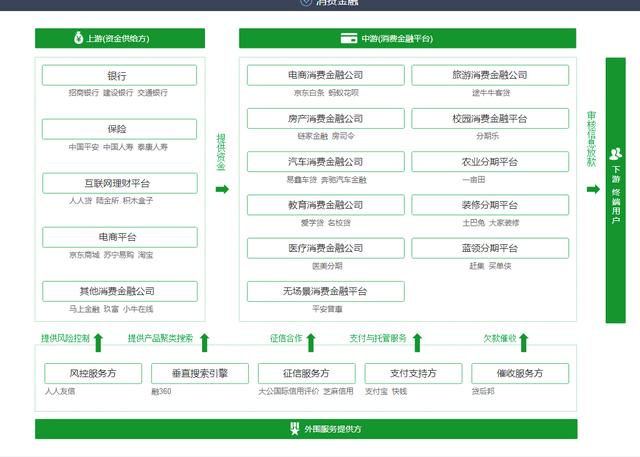Click the 垂直搜索引擎 box

pyautogui.click(x=200, y=373)
